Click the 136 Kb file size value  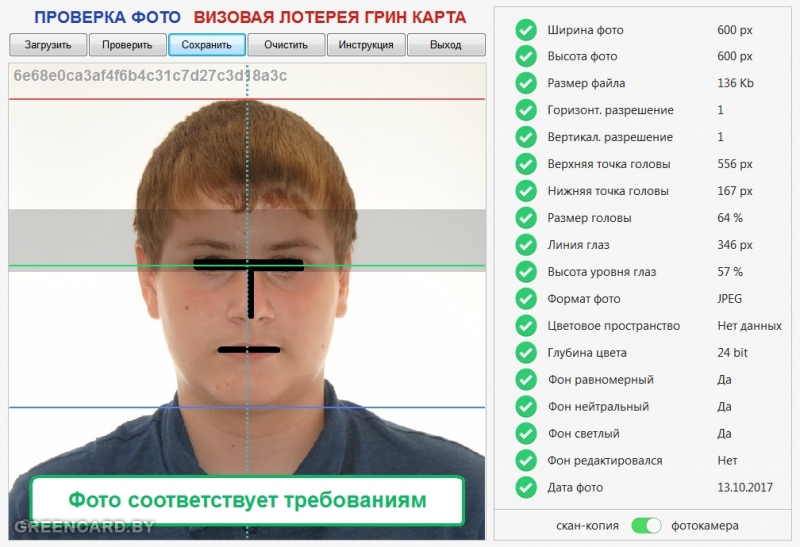tap(735, 83)
